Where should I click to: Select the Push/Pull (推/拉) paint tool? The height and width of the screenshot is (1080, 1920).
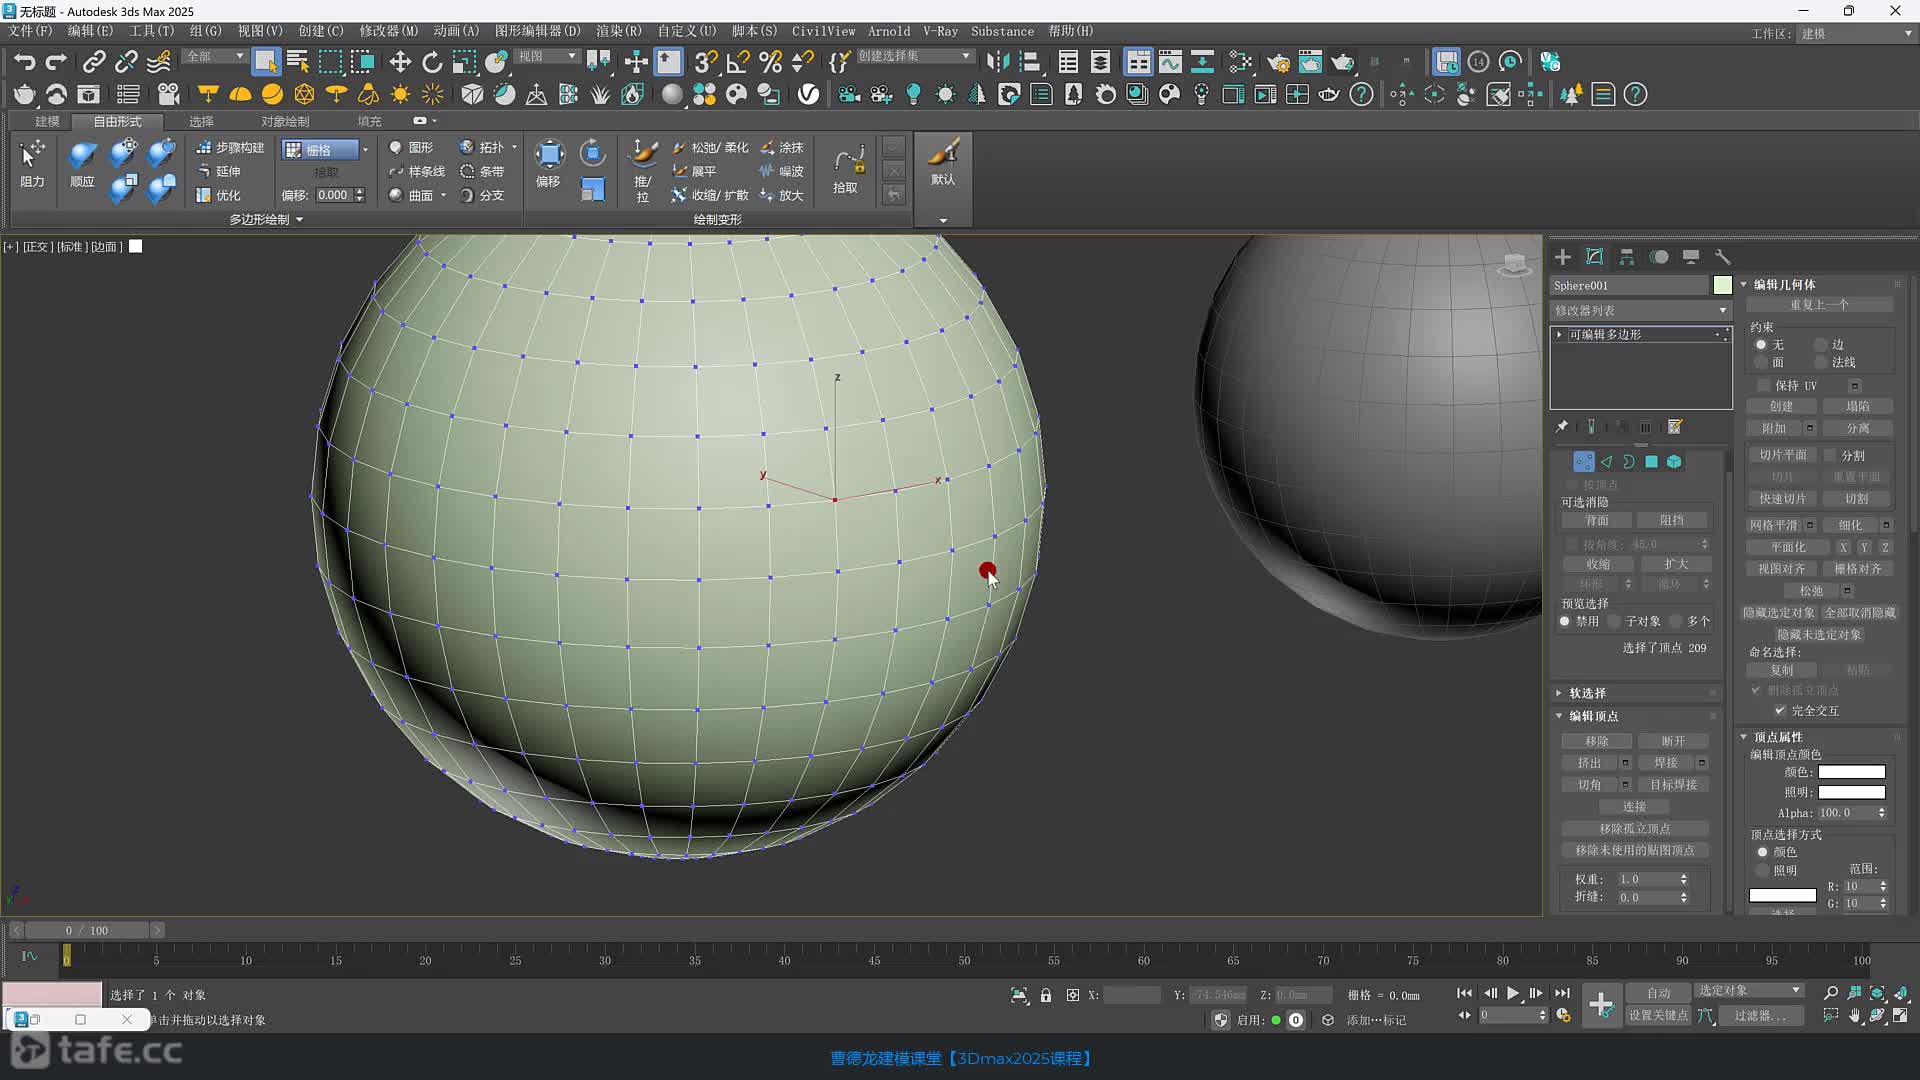coord(643,170)
